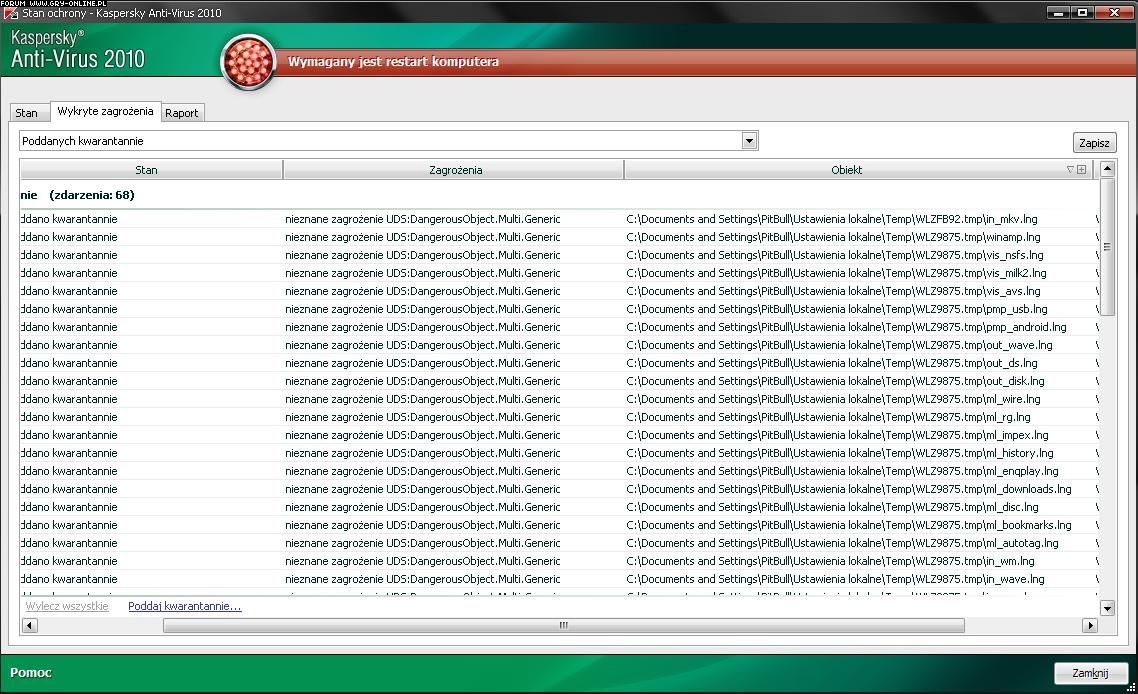The width and height of the screenshot is (1138, 694).
Task: Click the quarantine status in the in_mkv.lng row
Action: 69,219
